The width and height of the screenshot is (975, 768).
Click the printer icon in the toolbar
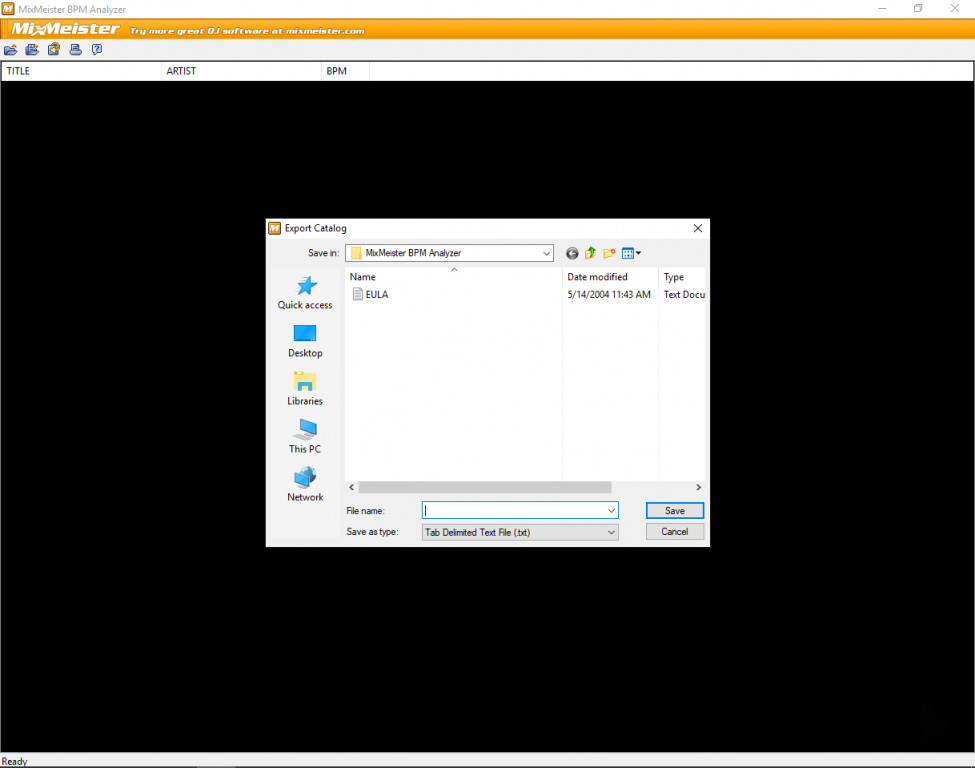pos(75,50)
